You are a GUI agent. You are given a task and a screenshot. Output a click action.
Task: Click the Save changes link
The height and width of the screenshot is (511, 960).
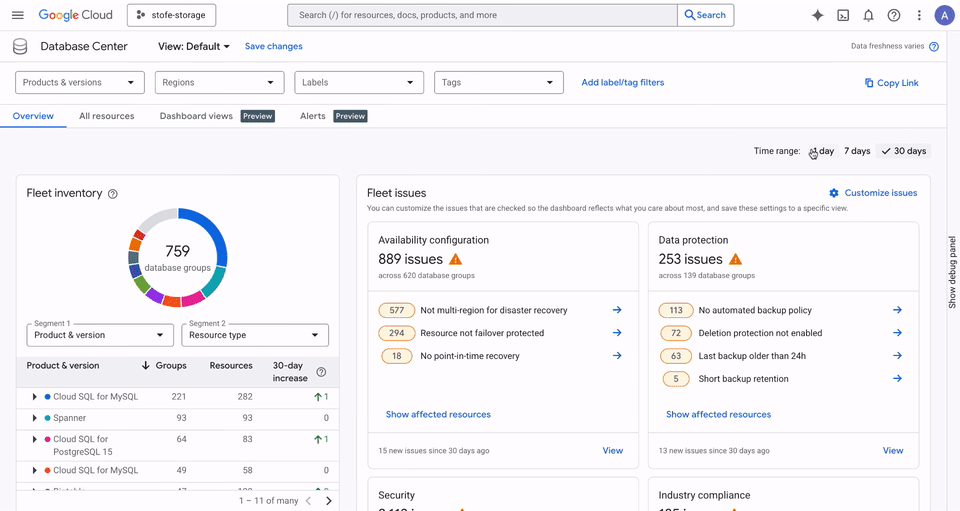point(274,47)
